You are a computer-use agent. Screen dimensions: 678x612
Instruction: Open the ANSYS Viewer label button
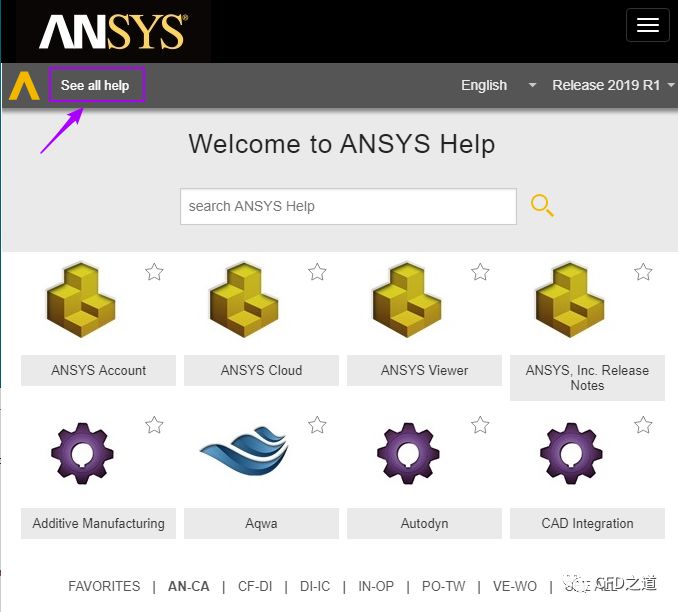pos(424,370)
